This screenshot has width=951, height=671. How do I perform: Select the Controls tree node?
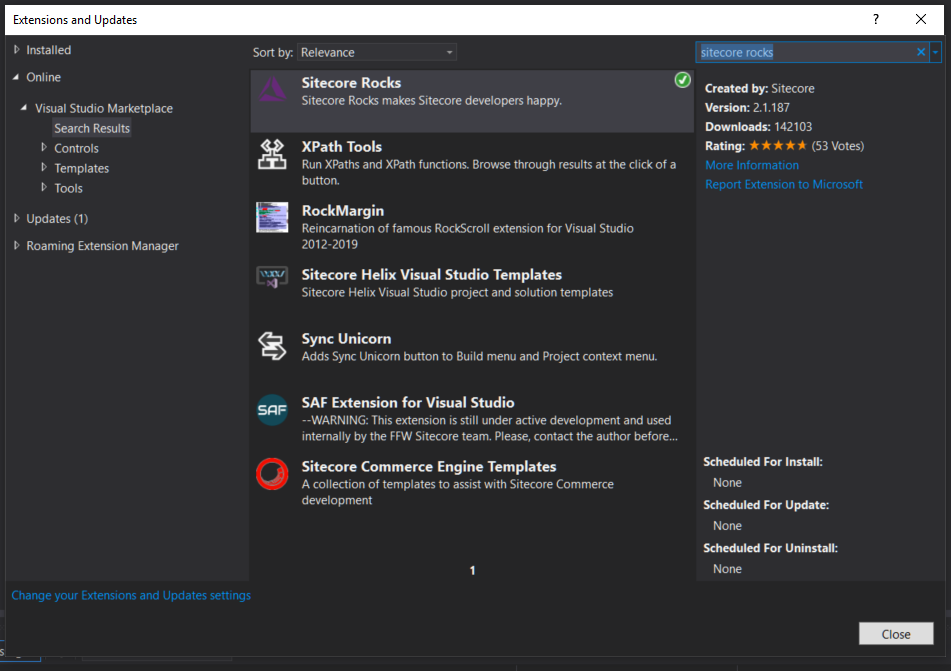pos(76,148)
